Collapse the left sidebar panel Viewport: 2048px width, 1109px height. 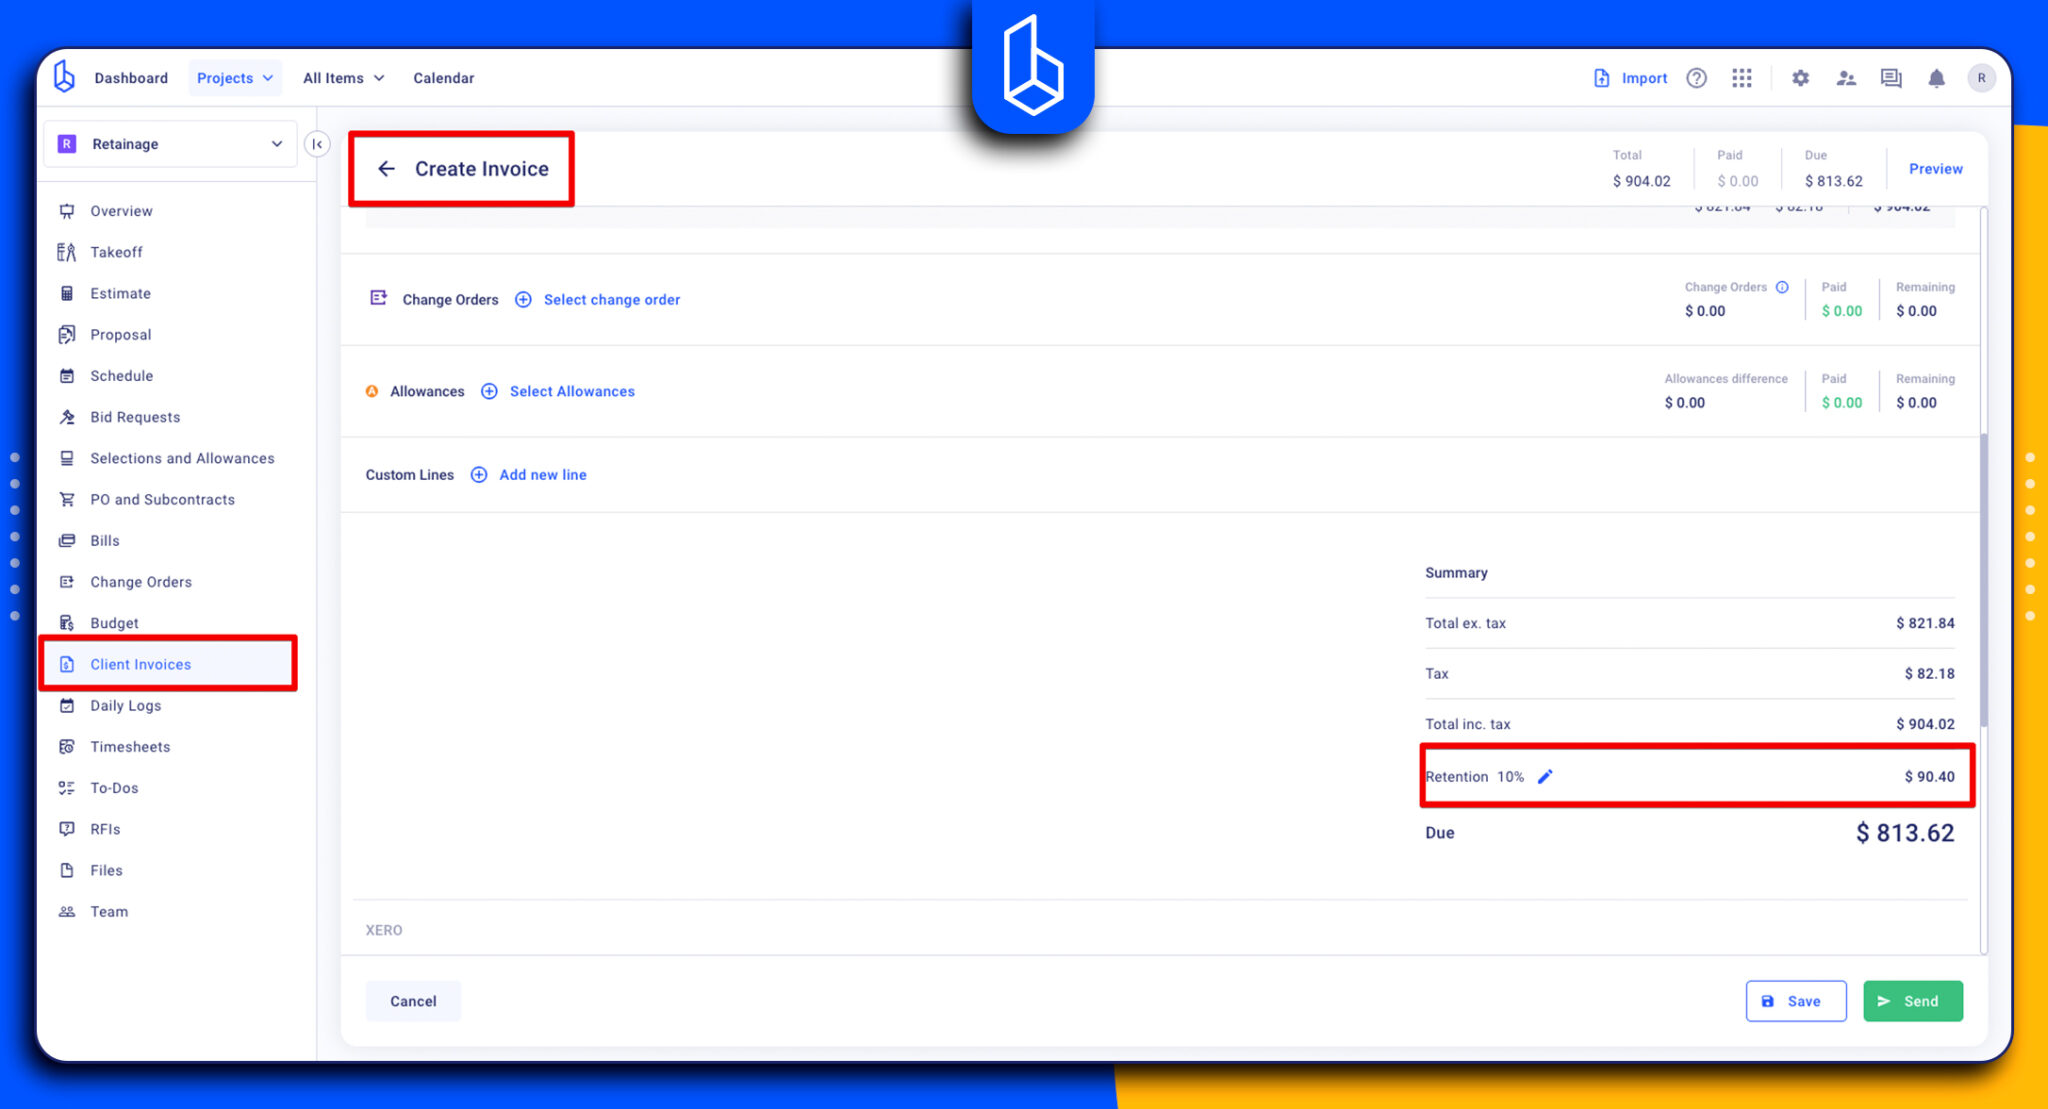317,144
